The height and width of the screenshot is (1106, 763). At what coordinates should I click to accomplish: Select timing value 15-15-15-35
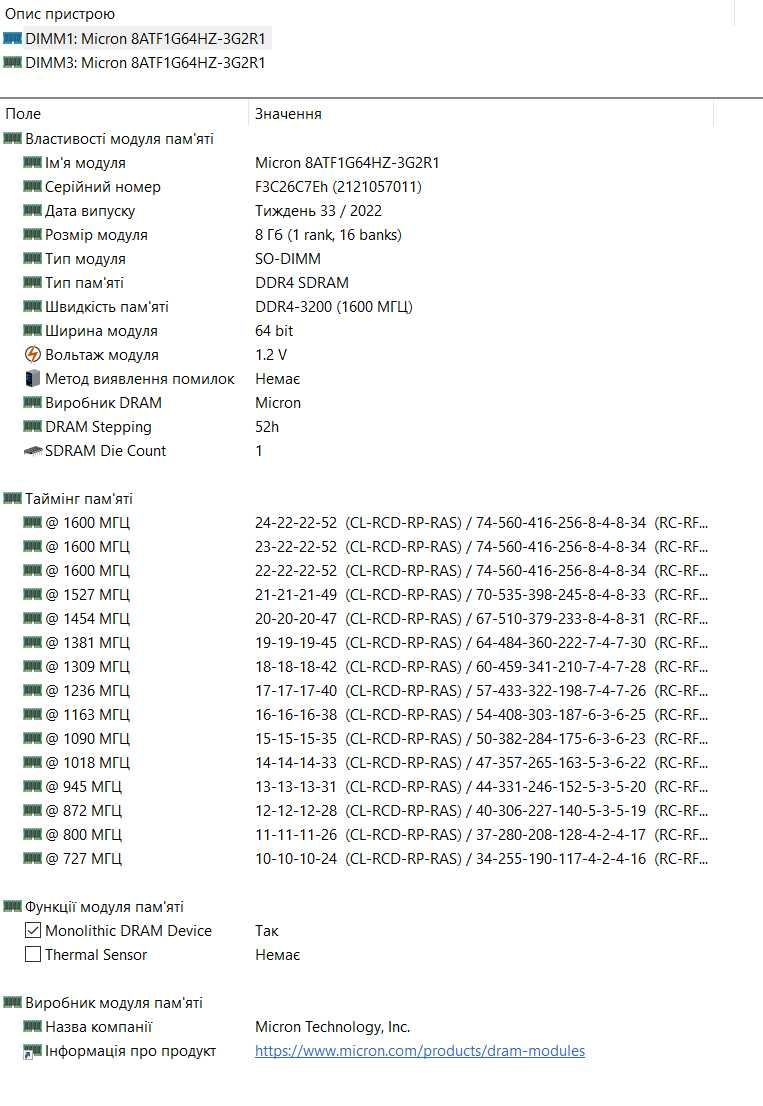296,738
